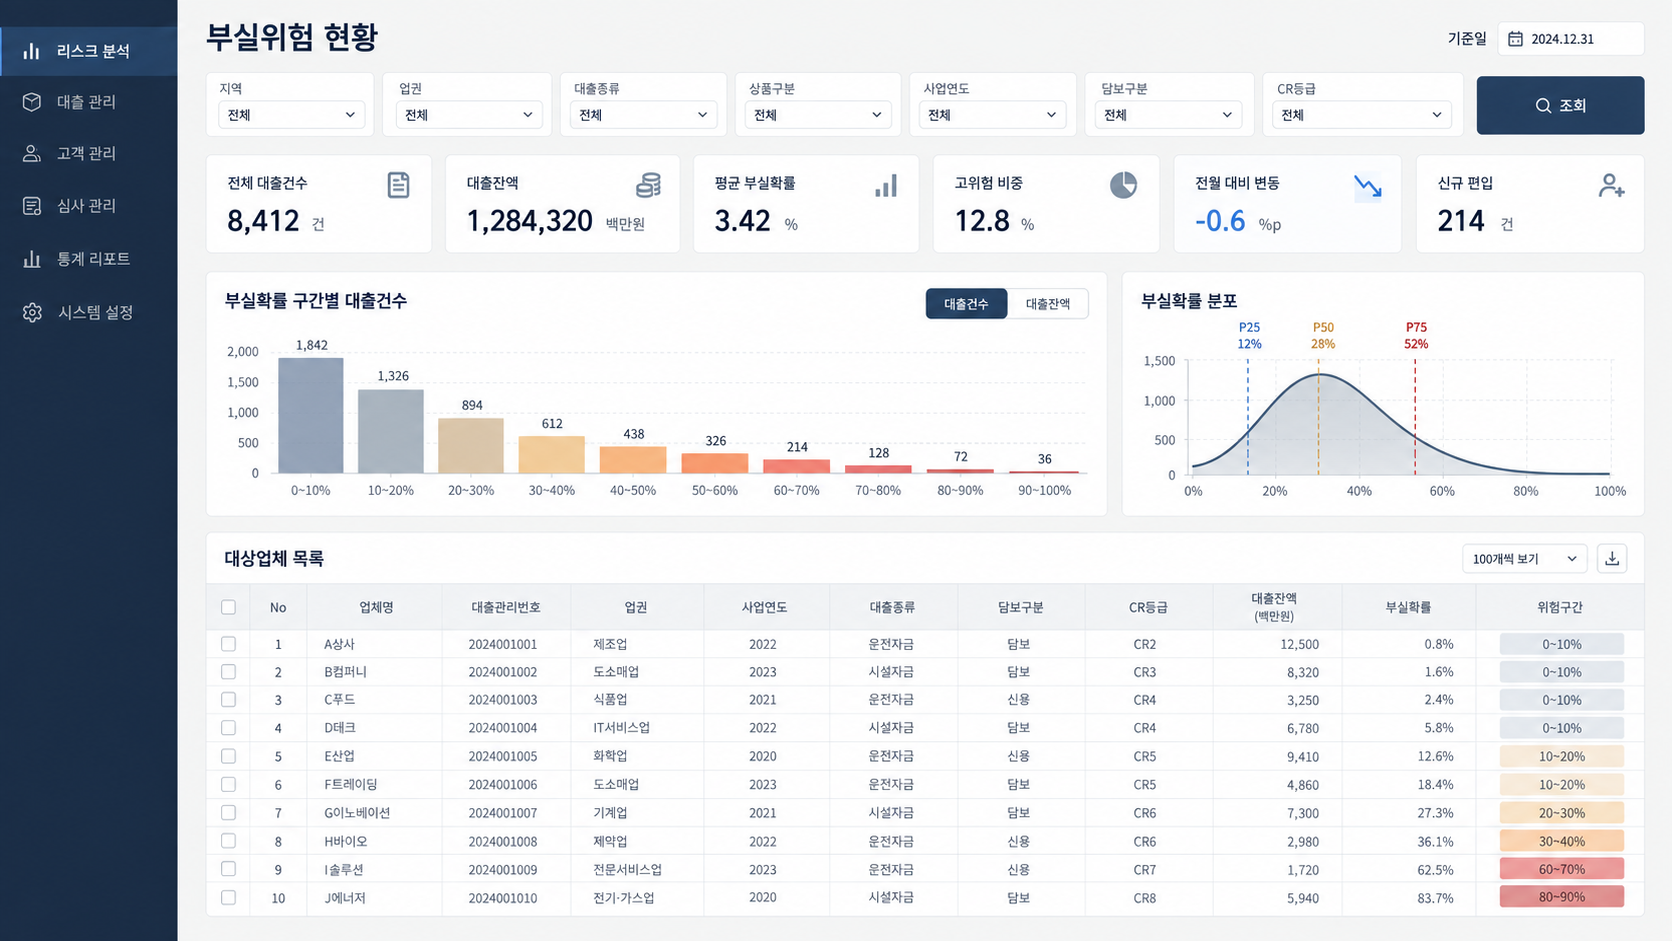The width and height of the screenshot is (1672, 941).
Task: Open the 상품구분 filter dropdown
Action: pyautogui.click(x=818, y=115)
